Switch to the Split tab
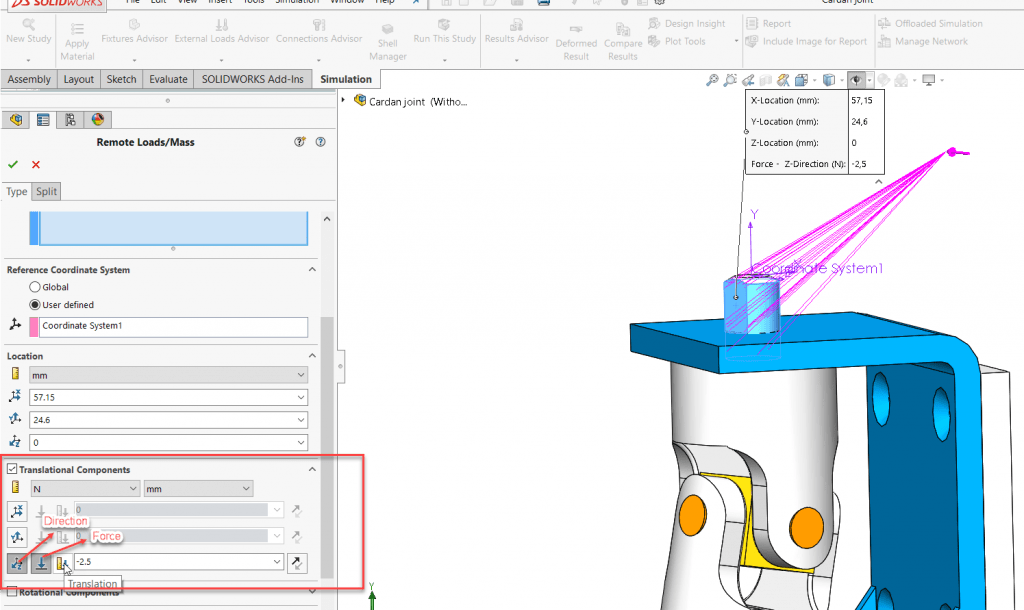The width and height of the screenshot is (1024, 610). tap(46, 191)
